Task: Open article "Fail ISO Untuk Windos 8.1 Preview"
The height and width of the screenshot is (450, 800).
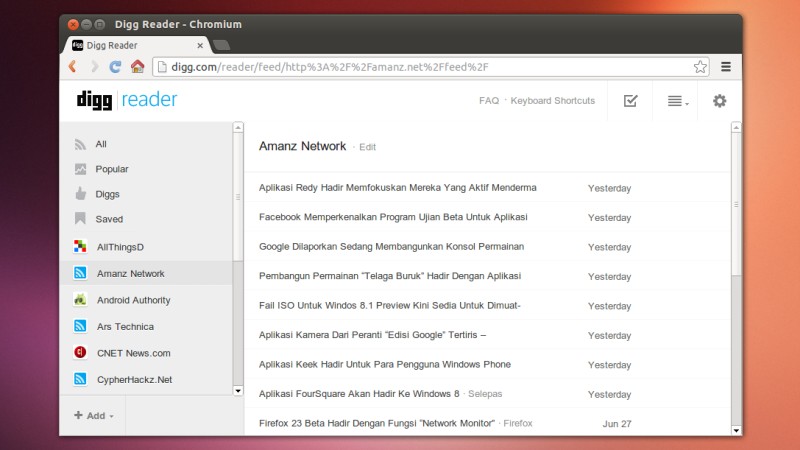Action: tap(390, 305)
